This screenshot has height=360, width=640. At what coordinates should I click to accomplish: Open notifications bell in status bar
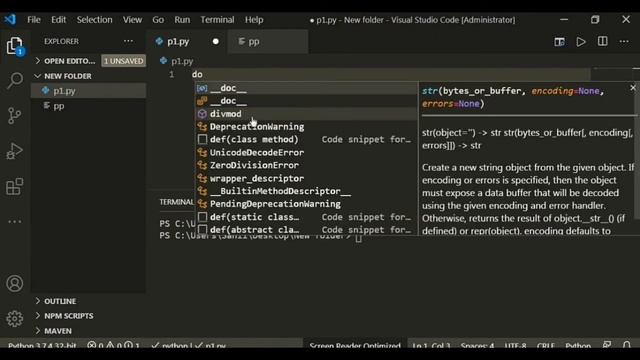(x=627, y=345)
